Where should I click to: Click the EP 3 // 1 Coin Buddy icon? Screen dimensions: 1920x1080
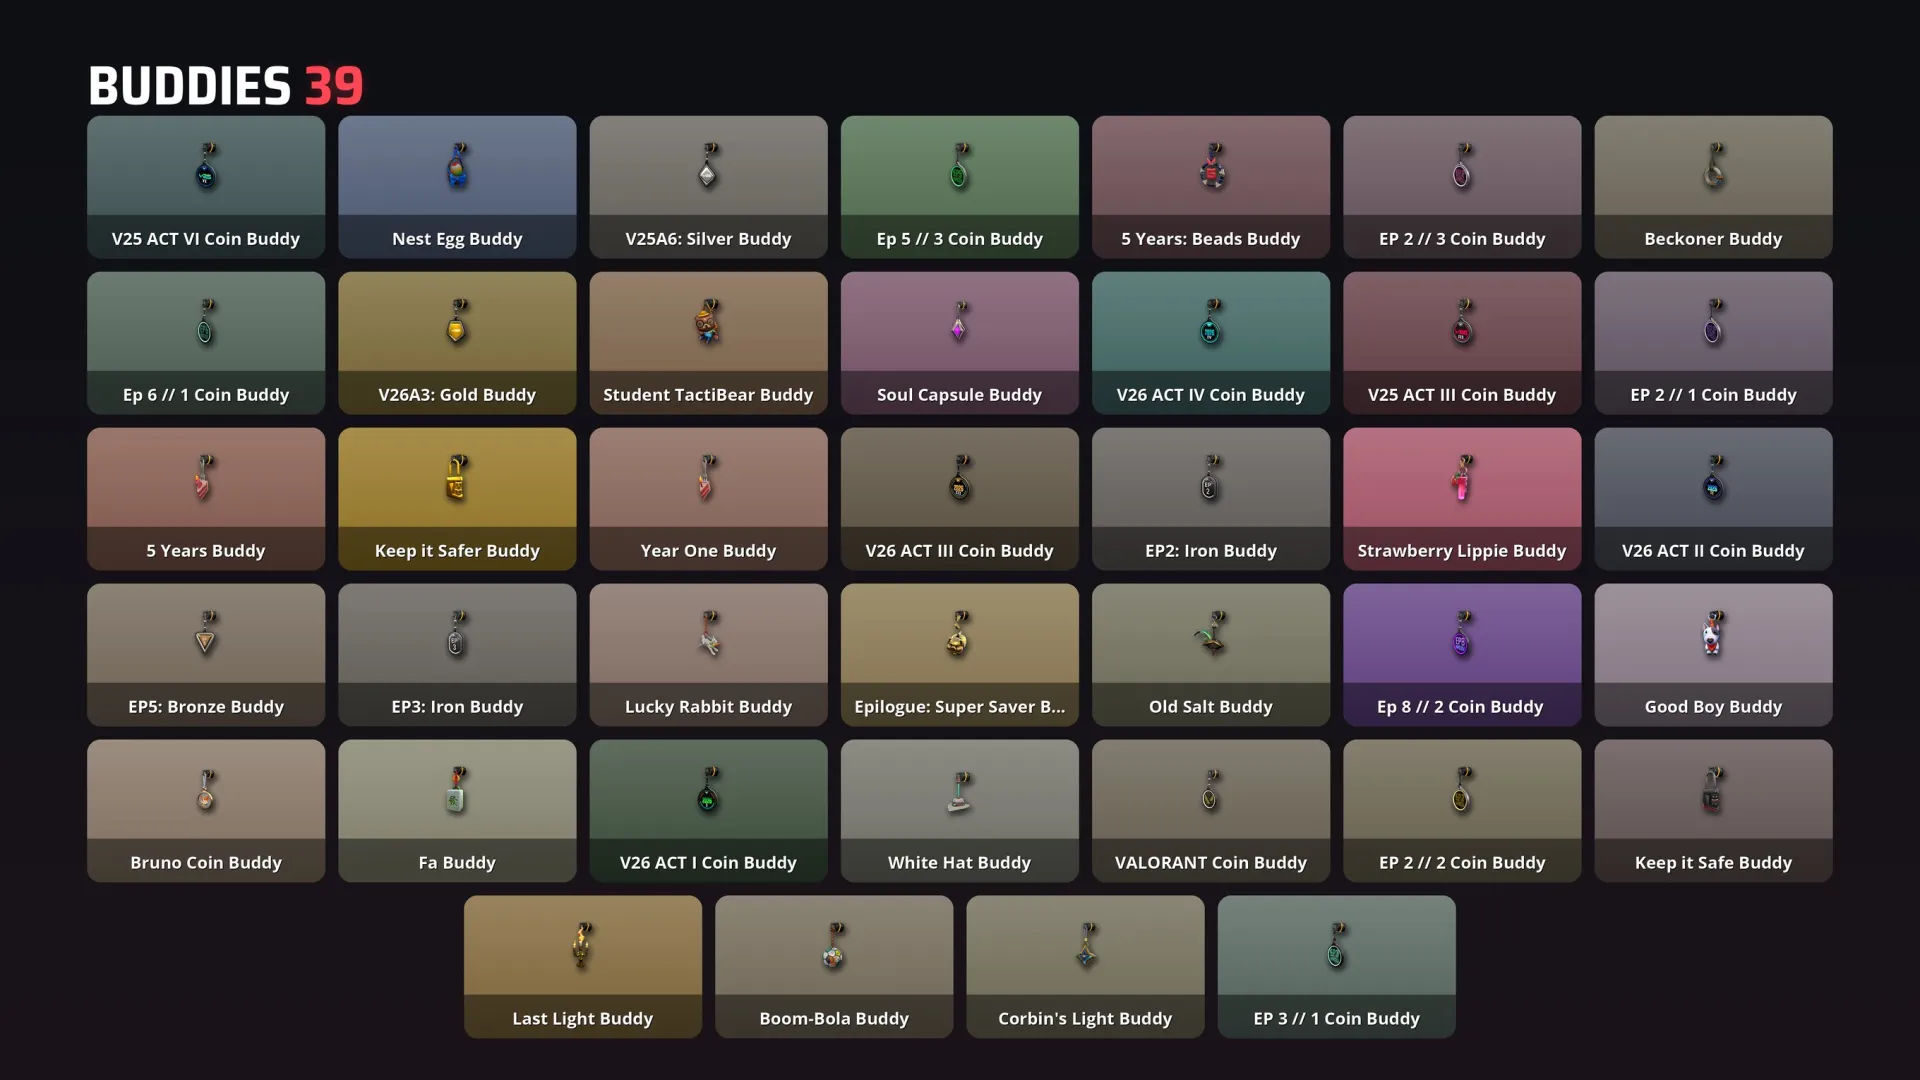tap(1336, 946)
